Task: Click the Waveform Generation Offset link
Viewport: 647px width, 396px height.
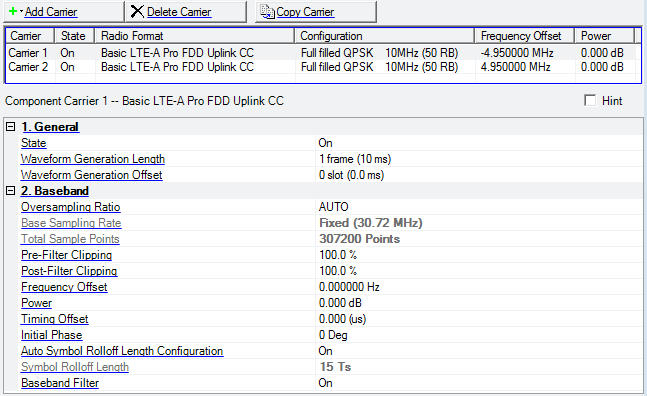Action: pos(92,175)
